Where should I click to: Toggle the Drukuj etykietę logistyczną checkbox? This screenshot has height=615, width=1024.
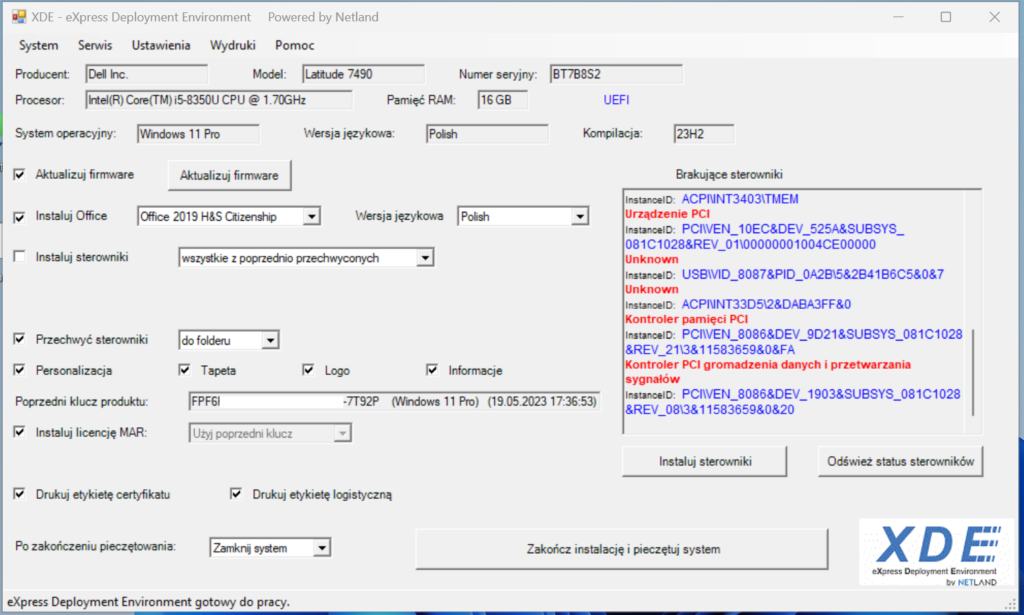click(237, 494)
